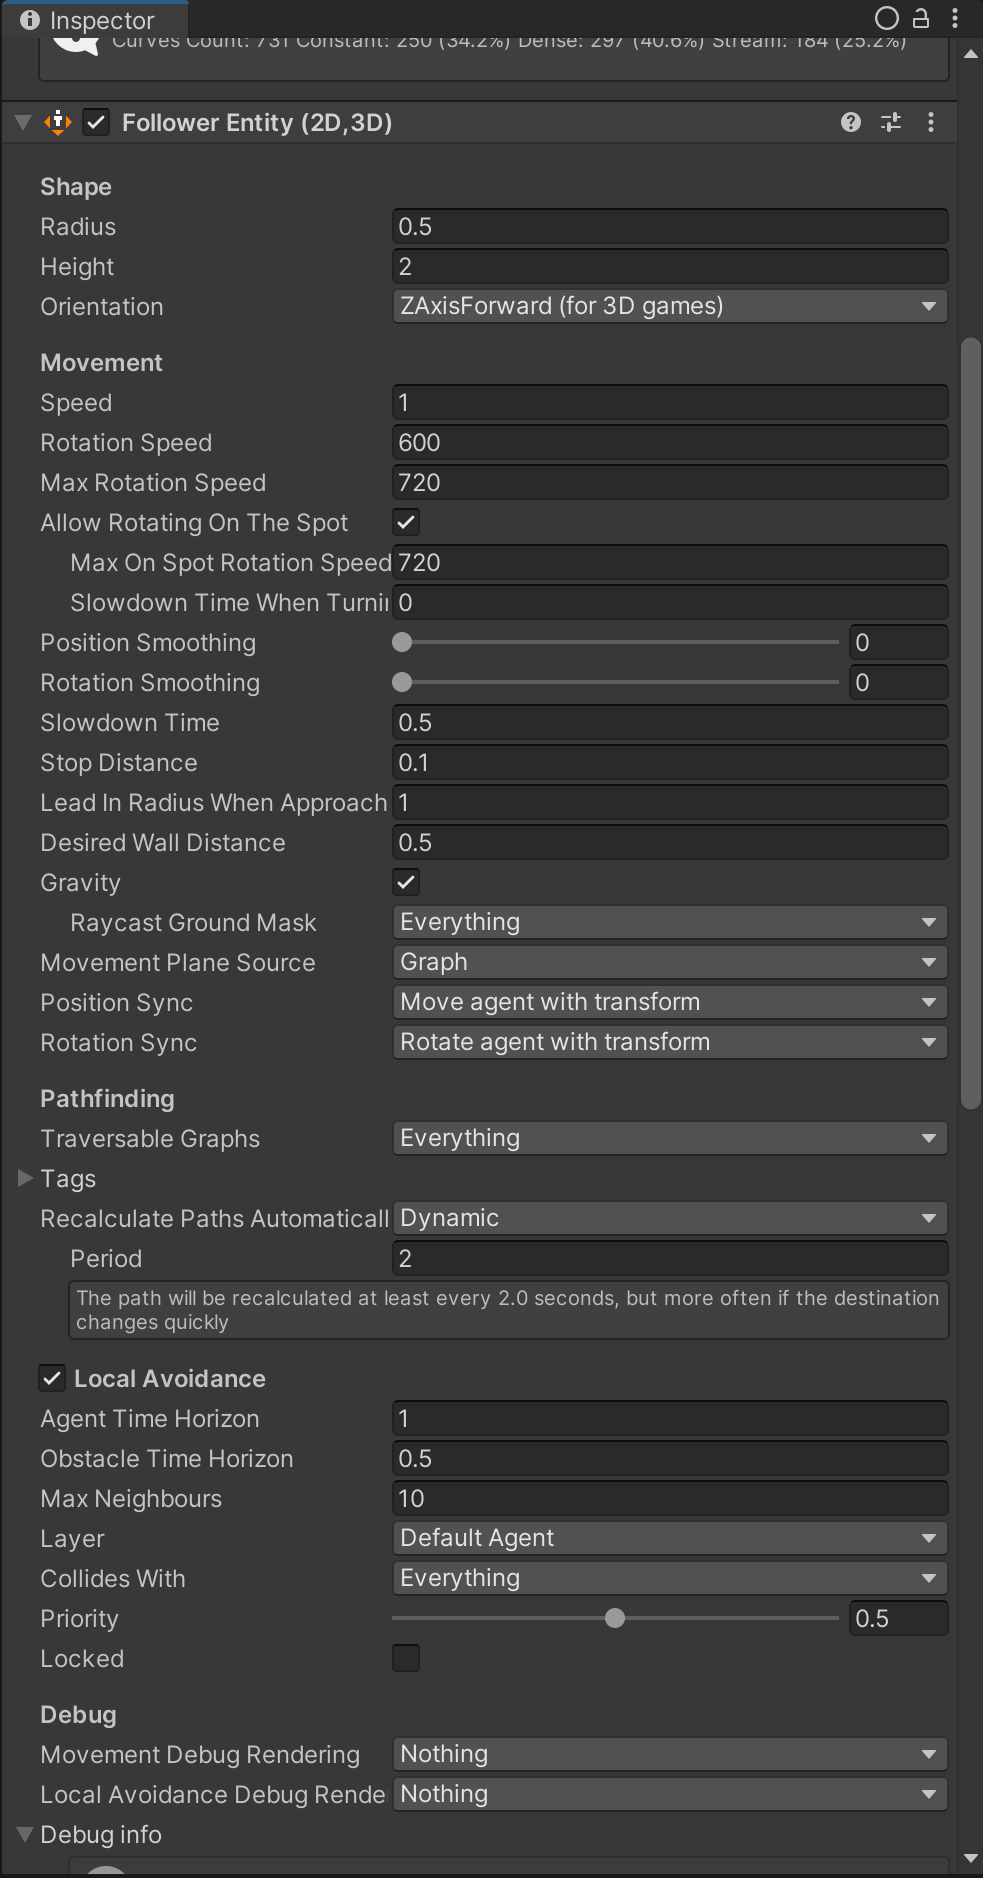Open the Movement Plane Source dropdown
Screen dimensions: 983x1878
pyautogui.click(x=668, y=962)
